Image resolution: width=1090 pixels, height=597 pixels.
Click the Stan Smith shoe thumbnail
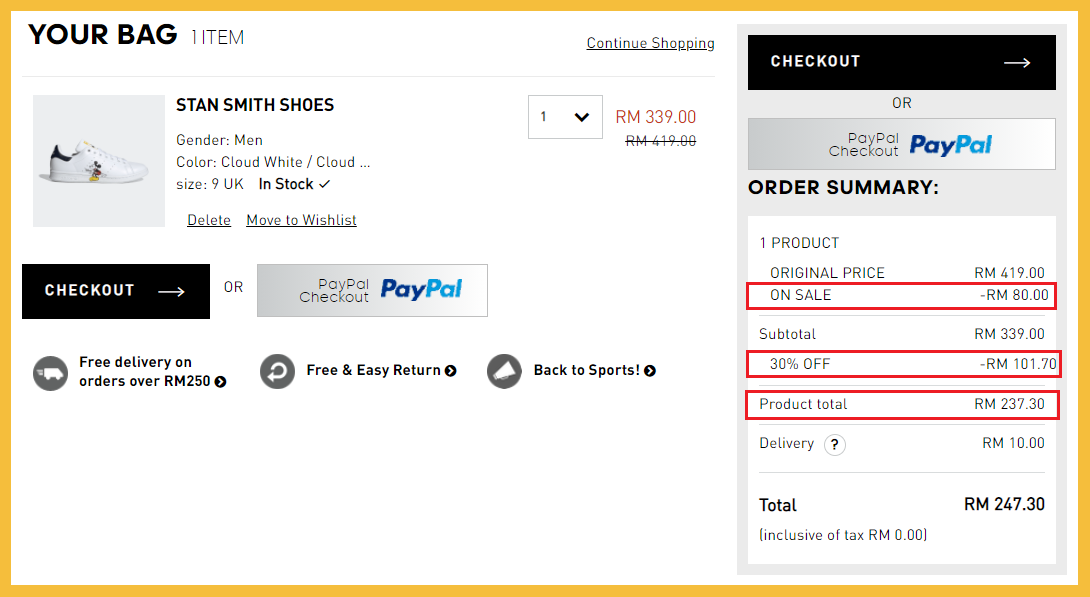coord(98,161)
